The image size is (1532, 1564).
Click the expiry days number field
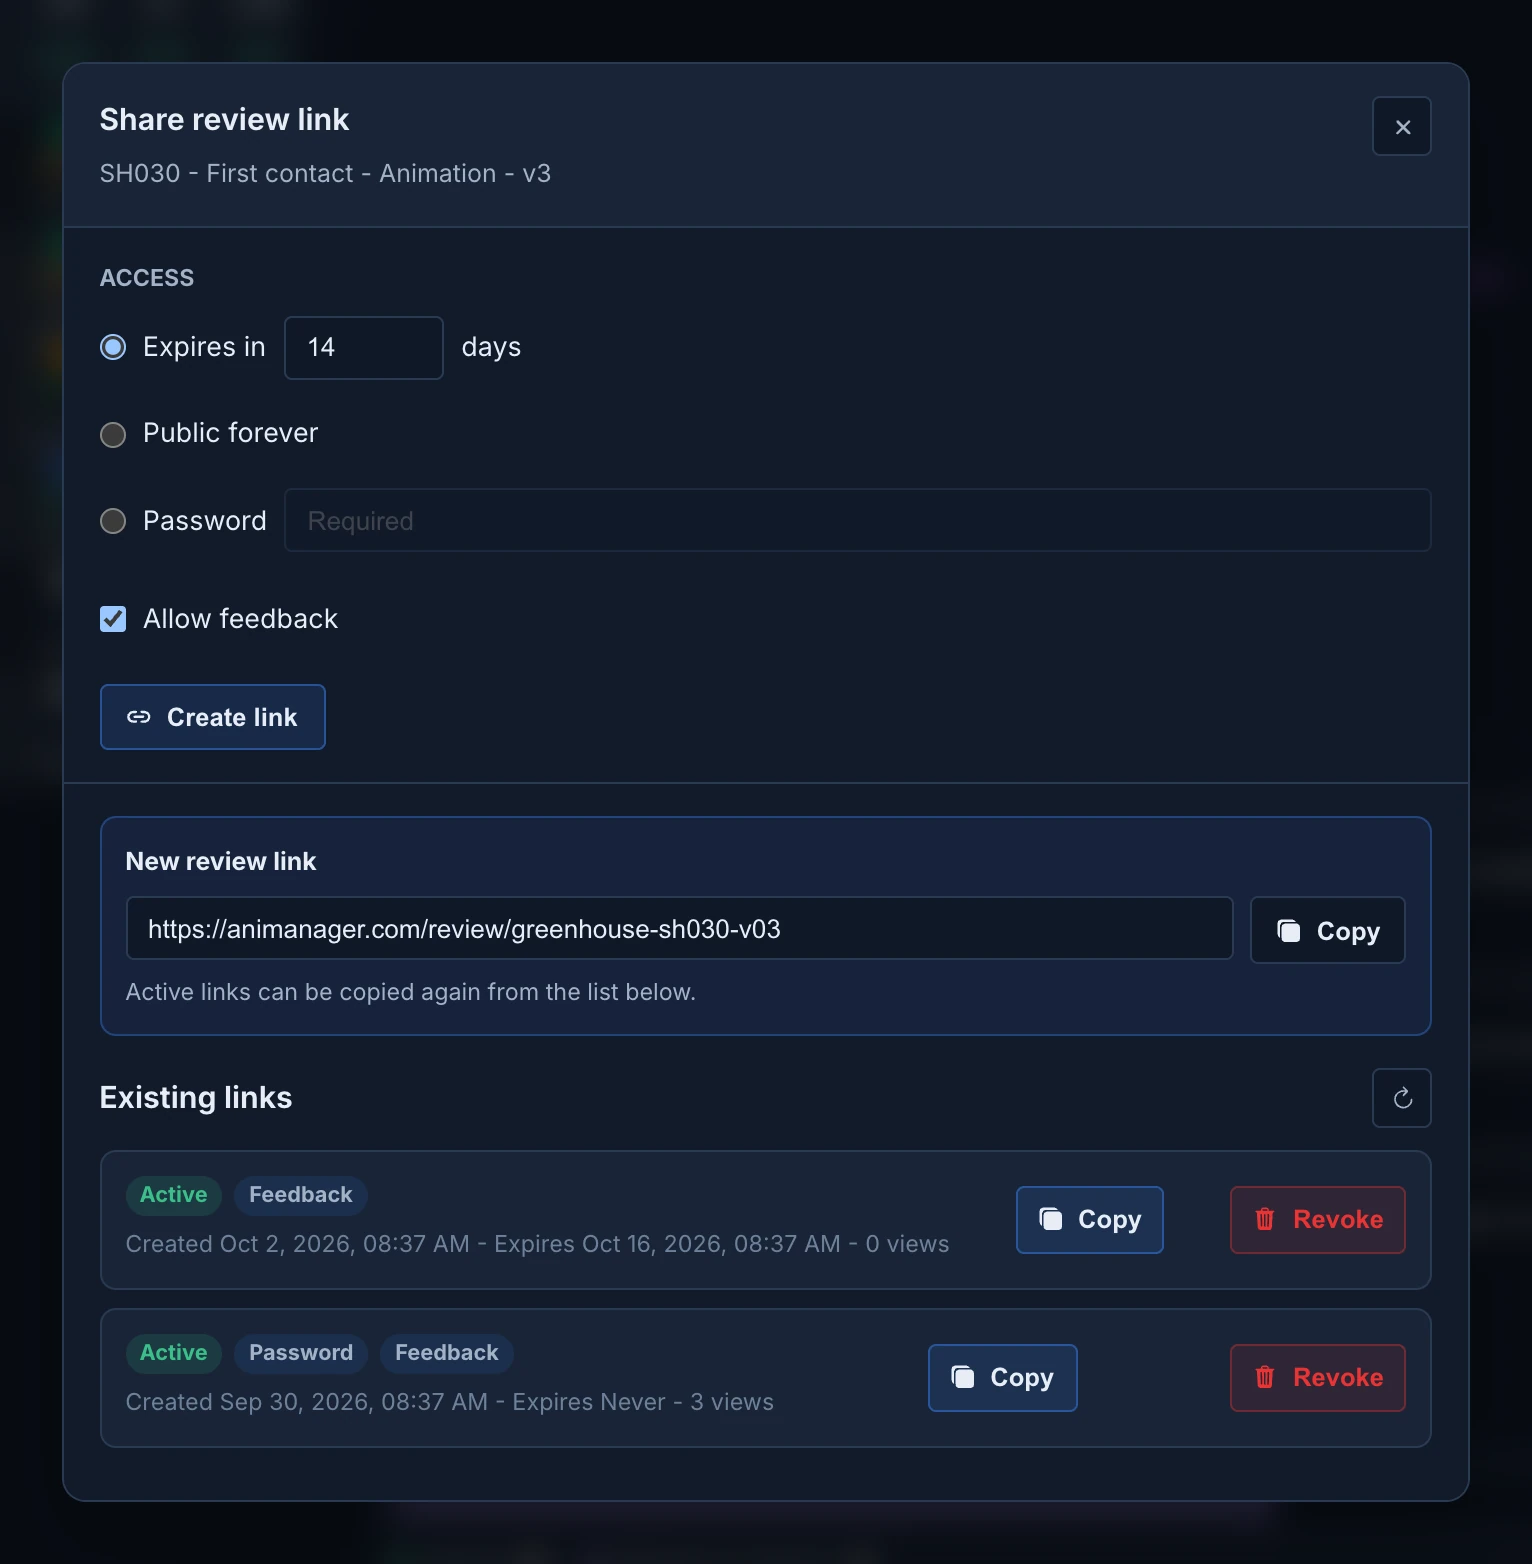[364, 348]
